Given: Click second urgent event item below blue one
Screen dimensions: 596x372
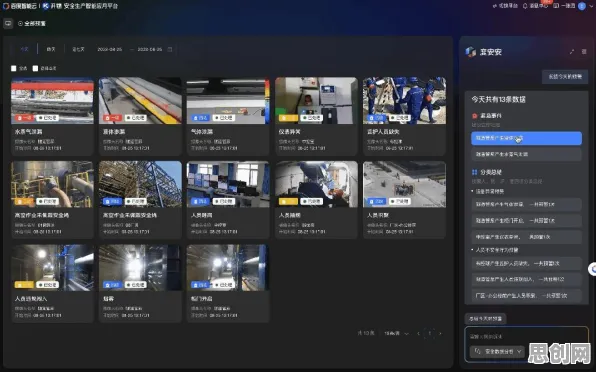Looking at the screenshot, I should (526, 154).
